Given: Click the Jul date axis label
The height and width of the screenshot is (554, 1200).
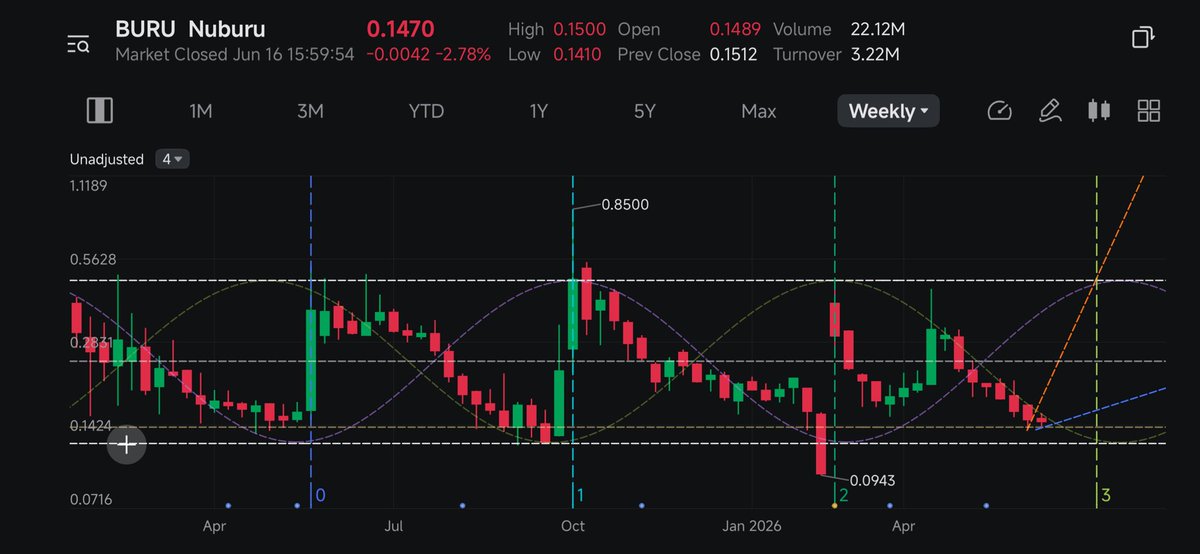Looking at the screenshot, I should (394, 524).
